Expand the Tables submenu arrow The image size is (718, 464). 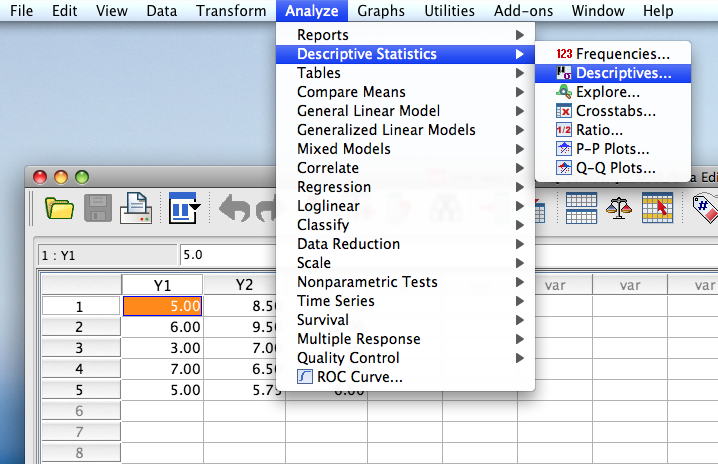(520, 73)
